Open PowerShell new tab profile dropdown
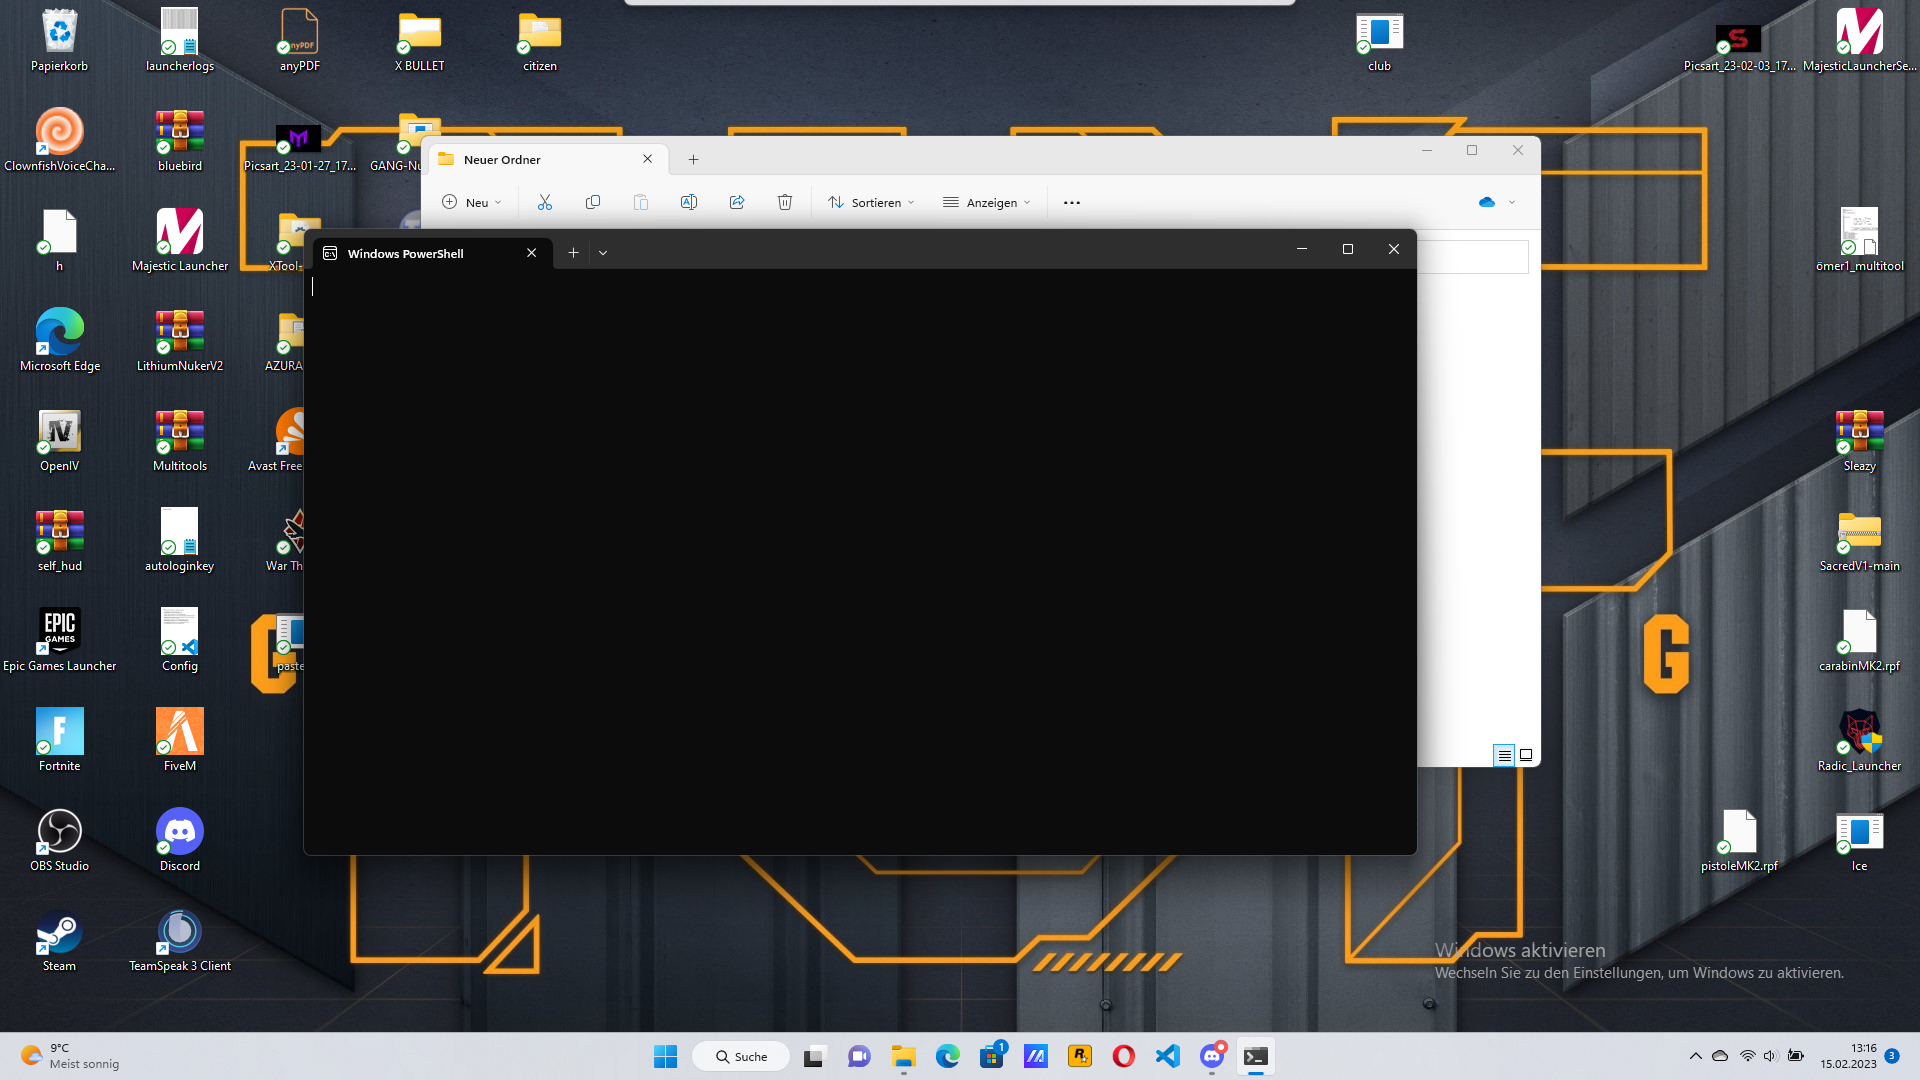Viewport: 1920px width, 1080px height. point(603,253)
